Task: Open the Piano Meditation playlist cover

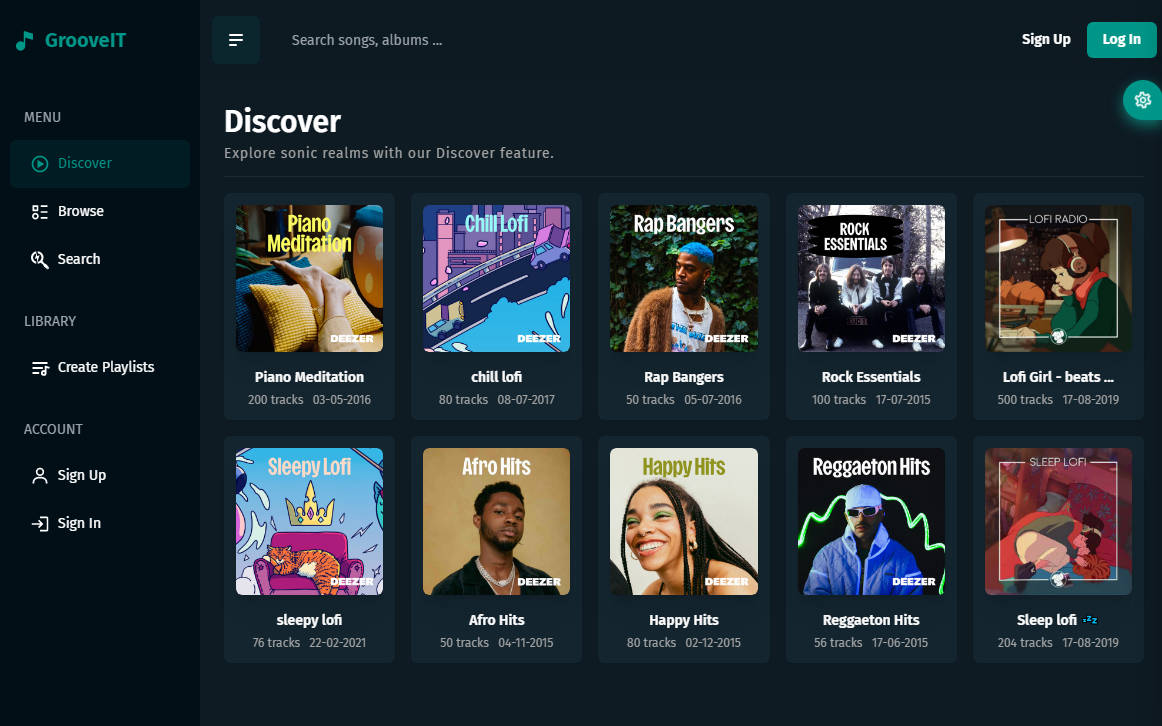Action: point(309,279)
